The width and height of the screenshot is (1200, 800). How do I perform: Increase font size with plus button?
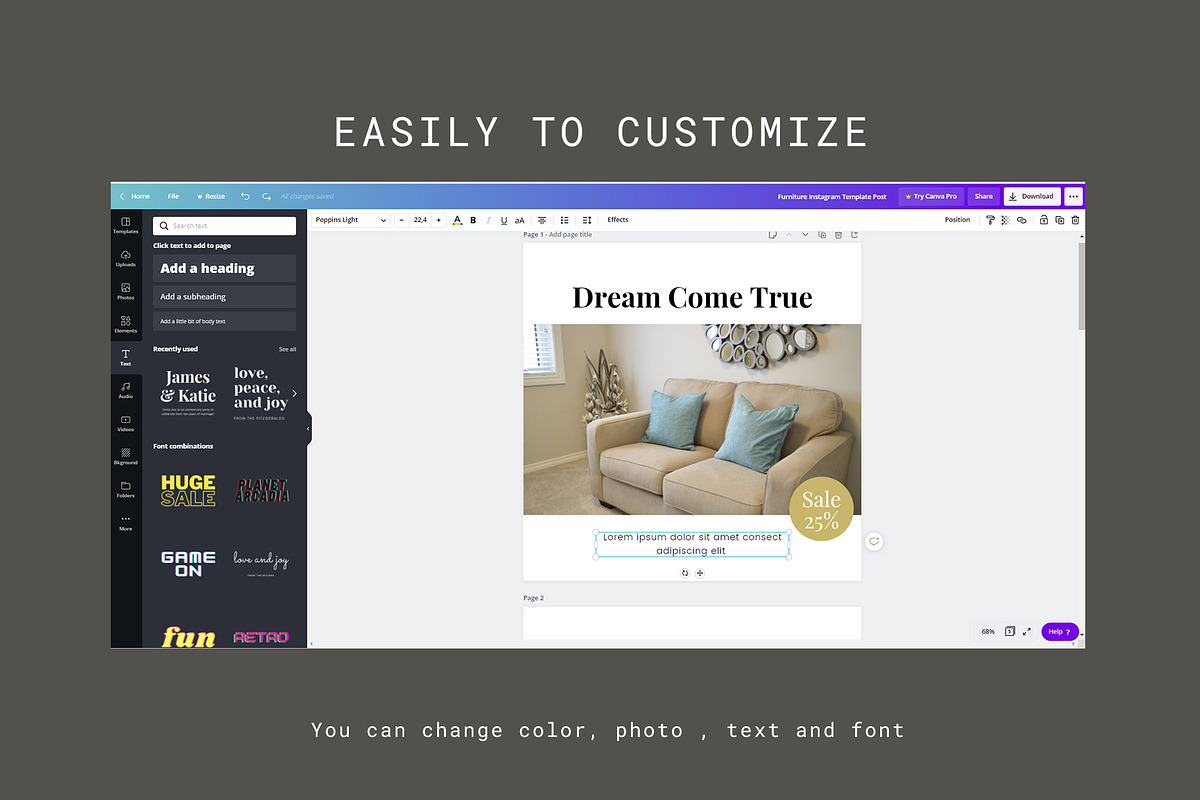438,220
